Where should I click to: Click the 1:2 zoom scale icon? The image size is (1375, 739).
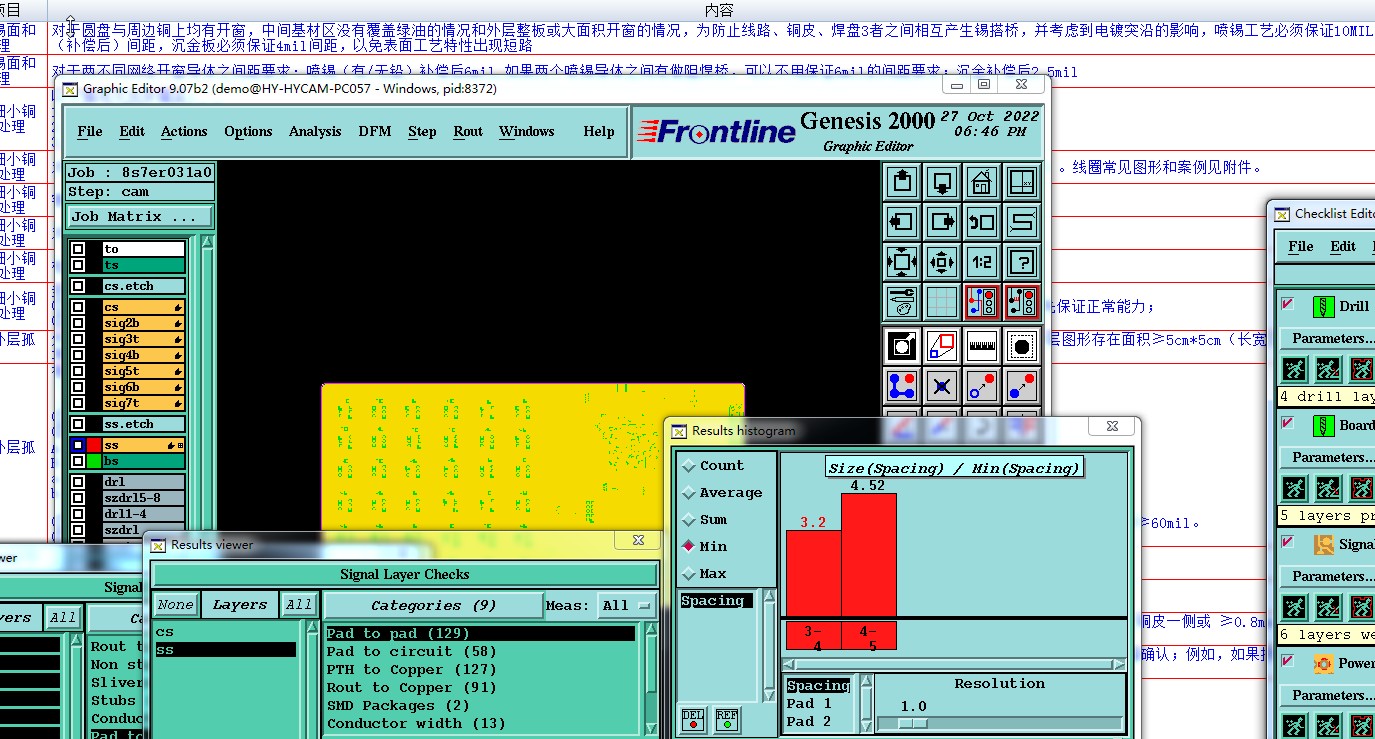pos(981,262)
